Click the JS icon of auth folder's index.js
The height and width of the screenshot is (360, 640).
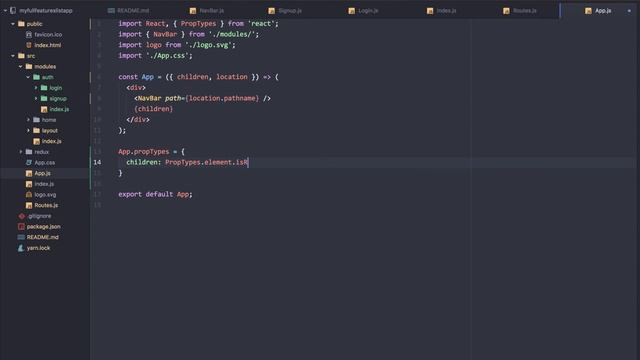pyautogui.click(x=44, y=109)
